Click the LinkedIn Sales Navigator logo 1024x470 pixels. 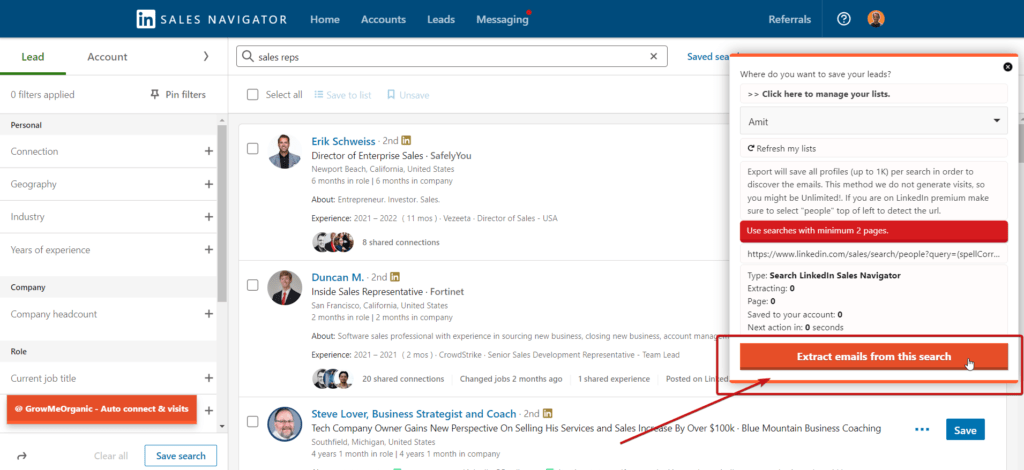[212, 19]
